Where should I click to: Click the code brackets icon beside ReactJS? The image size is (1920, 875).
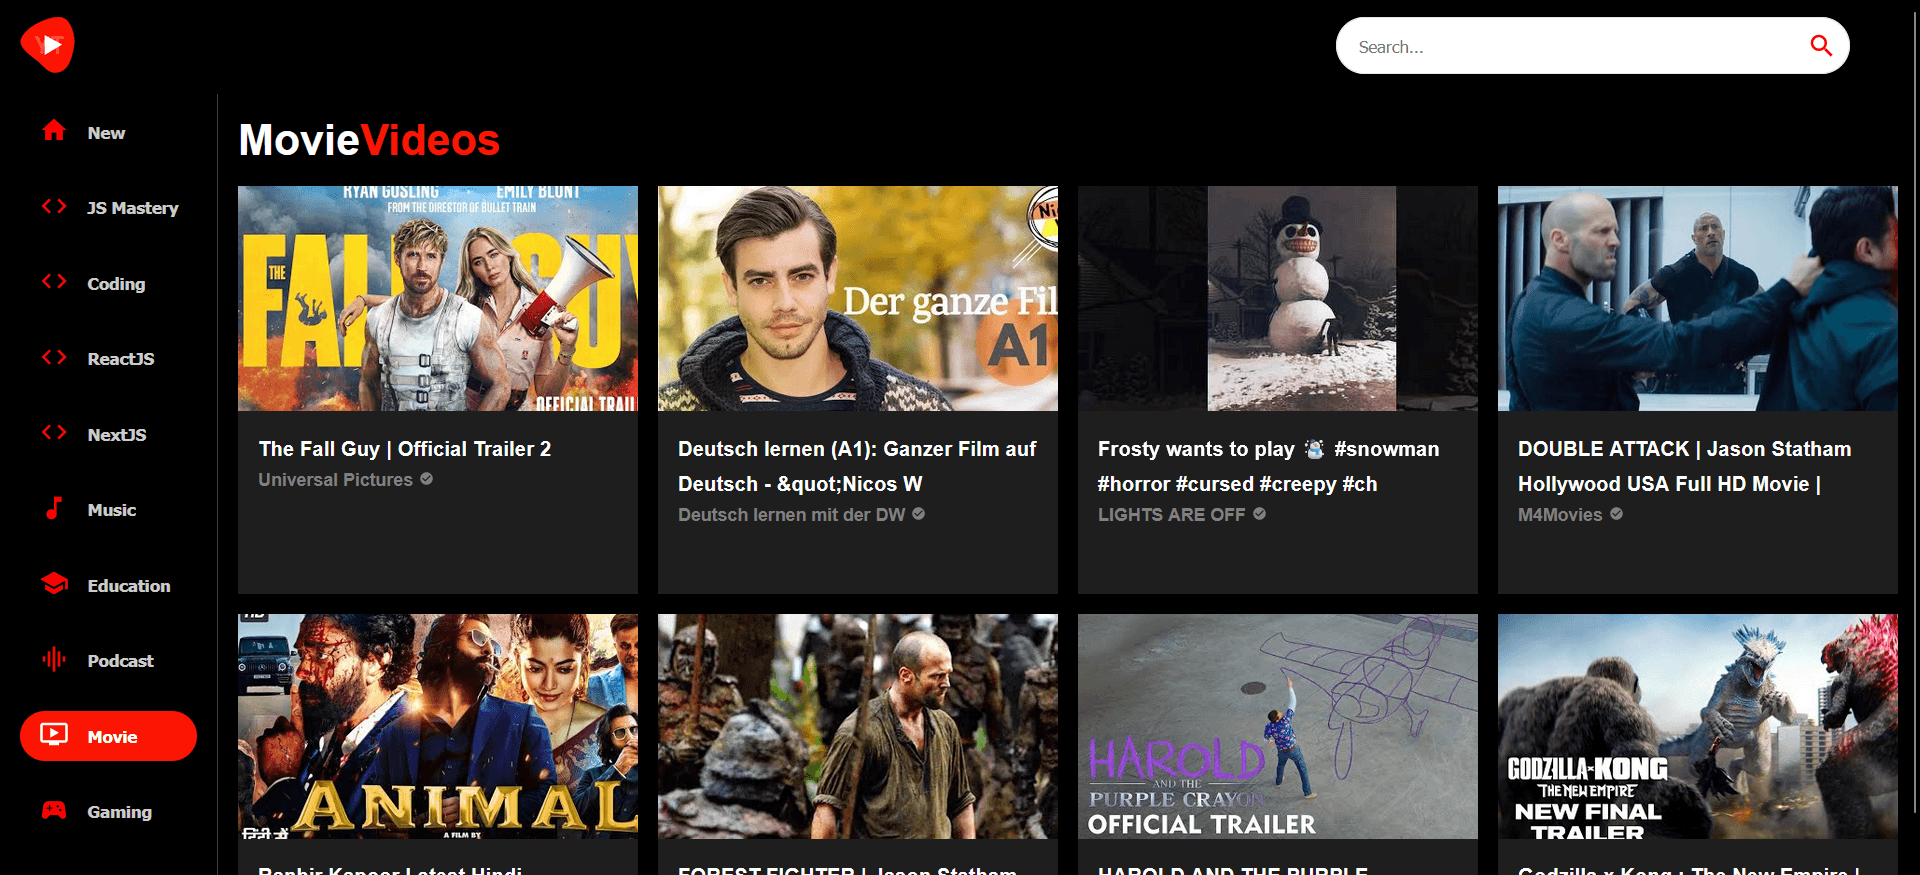pos(54,357)
